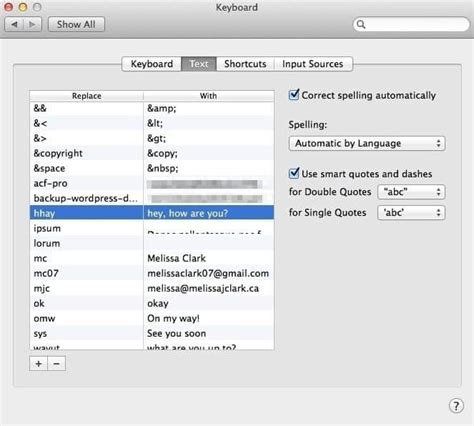Select the mc07 shortcut cell
474x426 pixels.
coord(87,273)
